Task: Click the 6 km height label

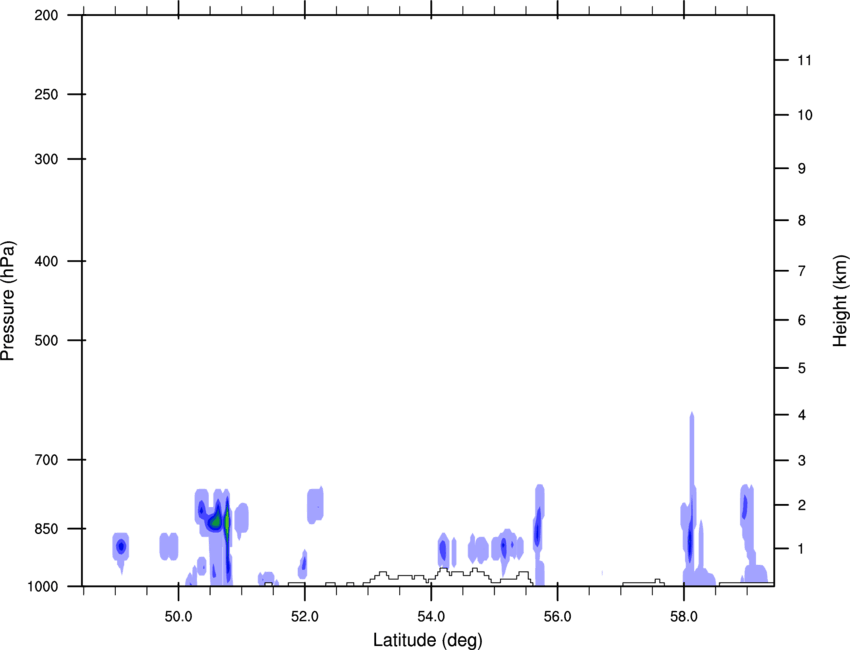Action: 802,320
